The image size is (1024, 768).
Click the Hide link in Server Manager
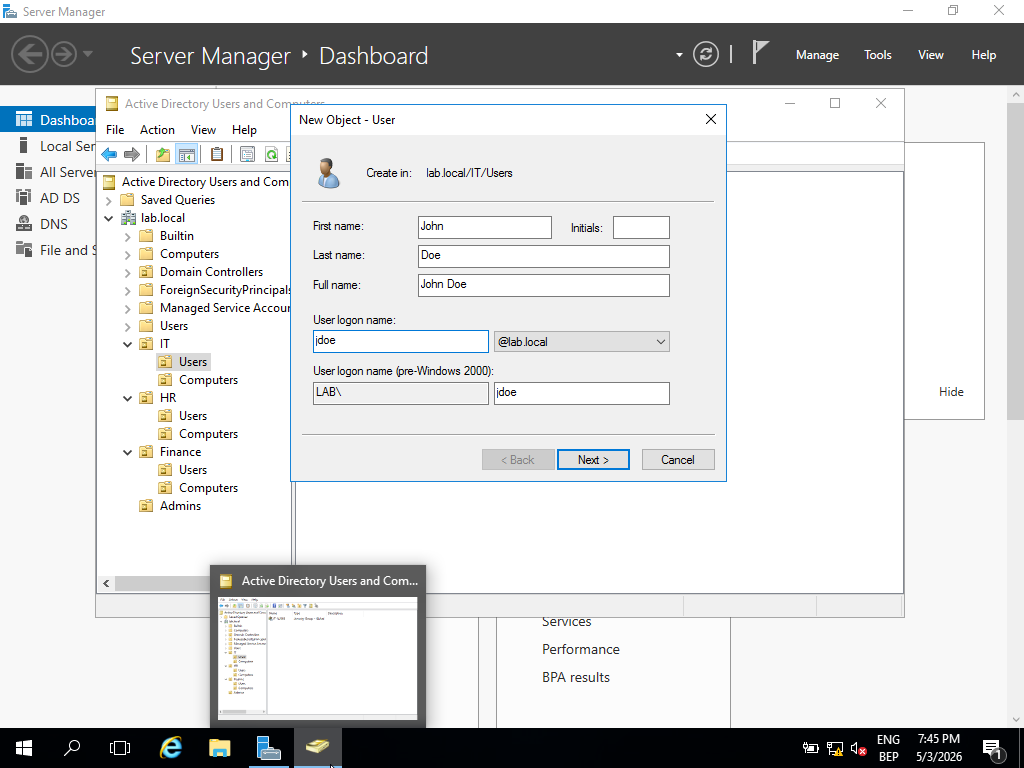(x=951, y=392)
